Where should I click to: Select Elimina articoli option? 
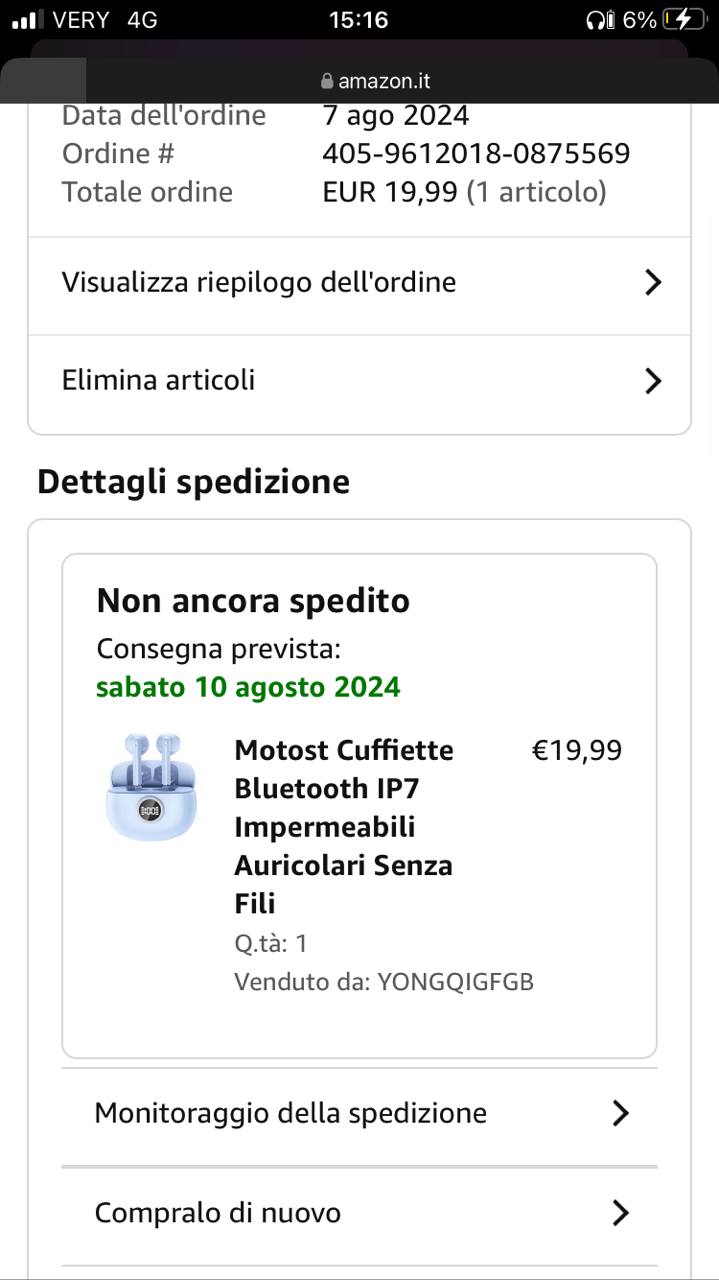pos(158,381)
